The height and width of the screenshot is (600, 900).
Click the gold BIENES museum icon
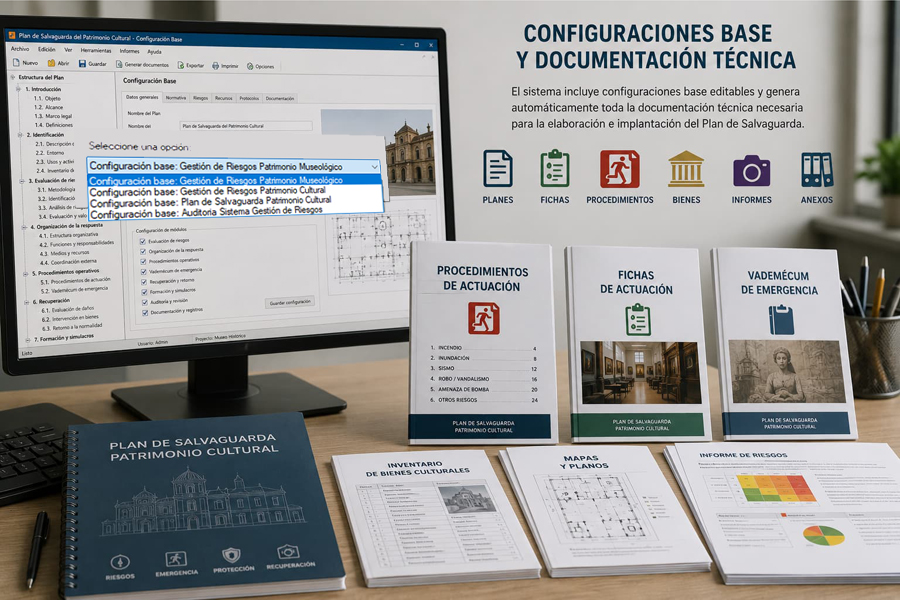click(x=686, y=169)
